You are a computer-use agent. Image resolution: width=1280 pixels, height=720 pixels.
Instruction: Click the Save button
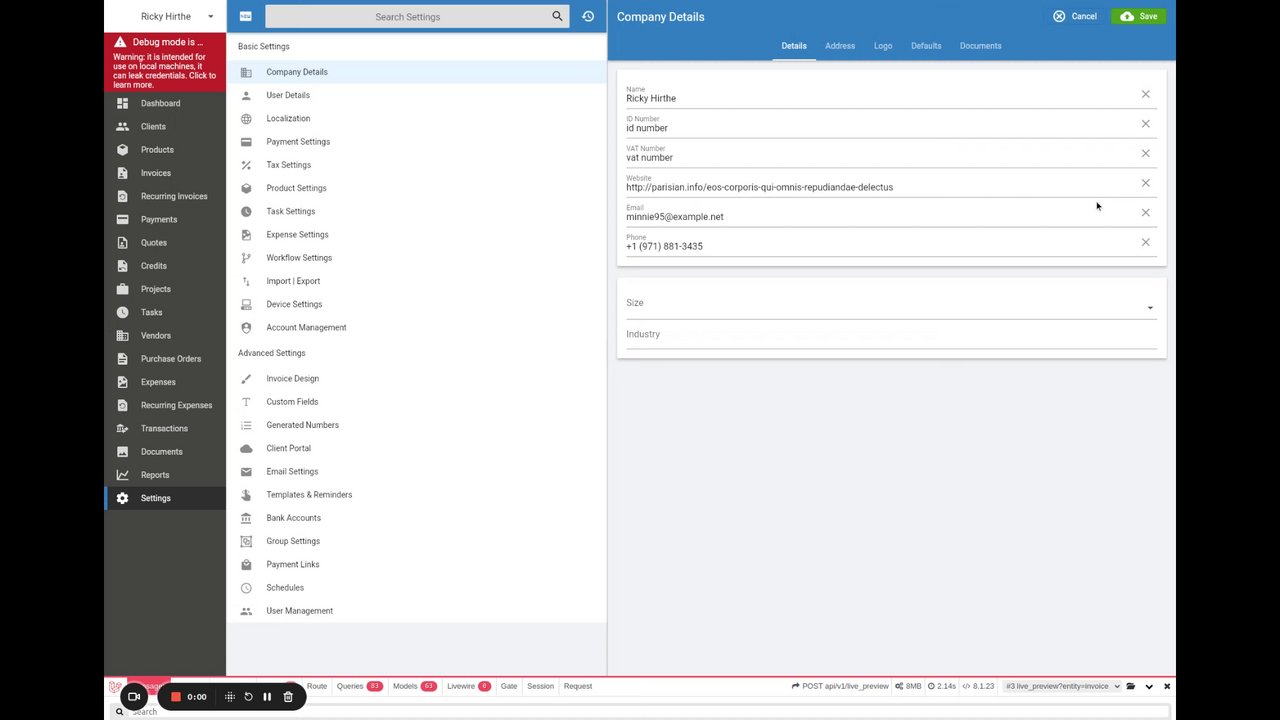(x=1138, y=16)
